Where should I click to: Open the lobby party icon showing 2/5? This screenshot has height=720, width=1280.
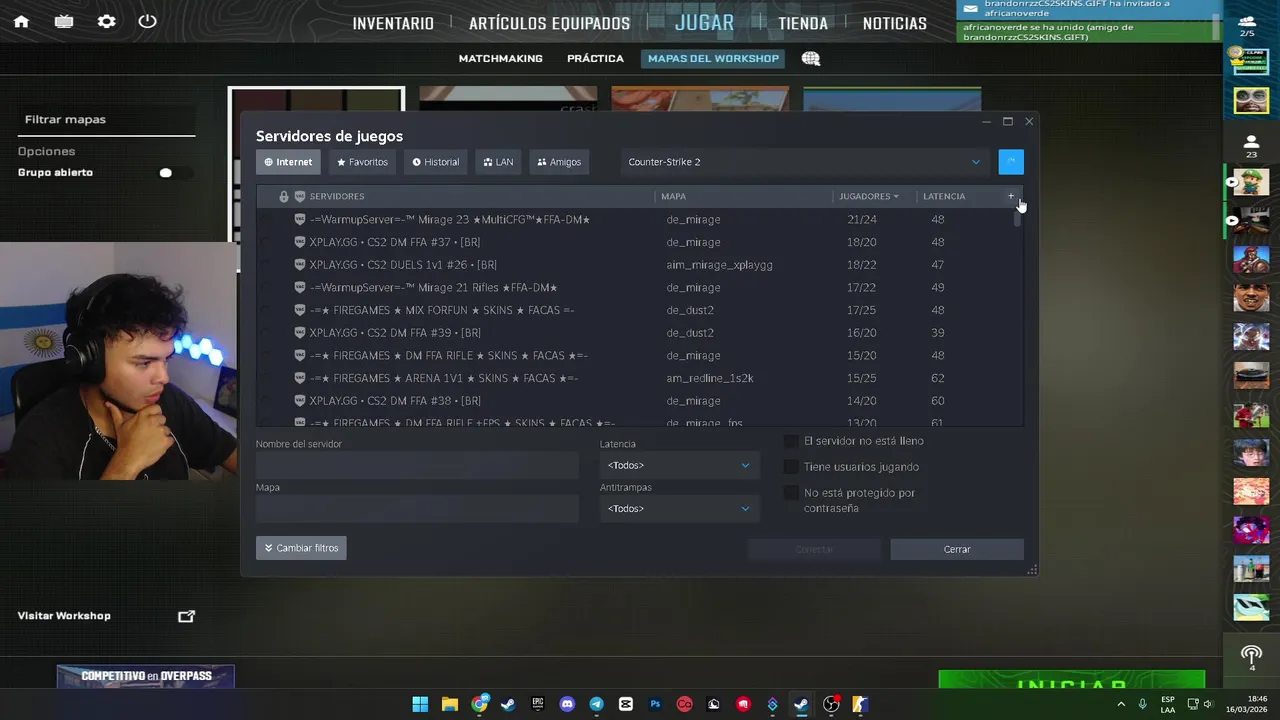[1247, 26]
